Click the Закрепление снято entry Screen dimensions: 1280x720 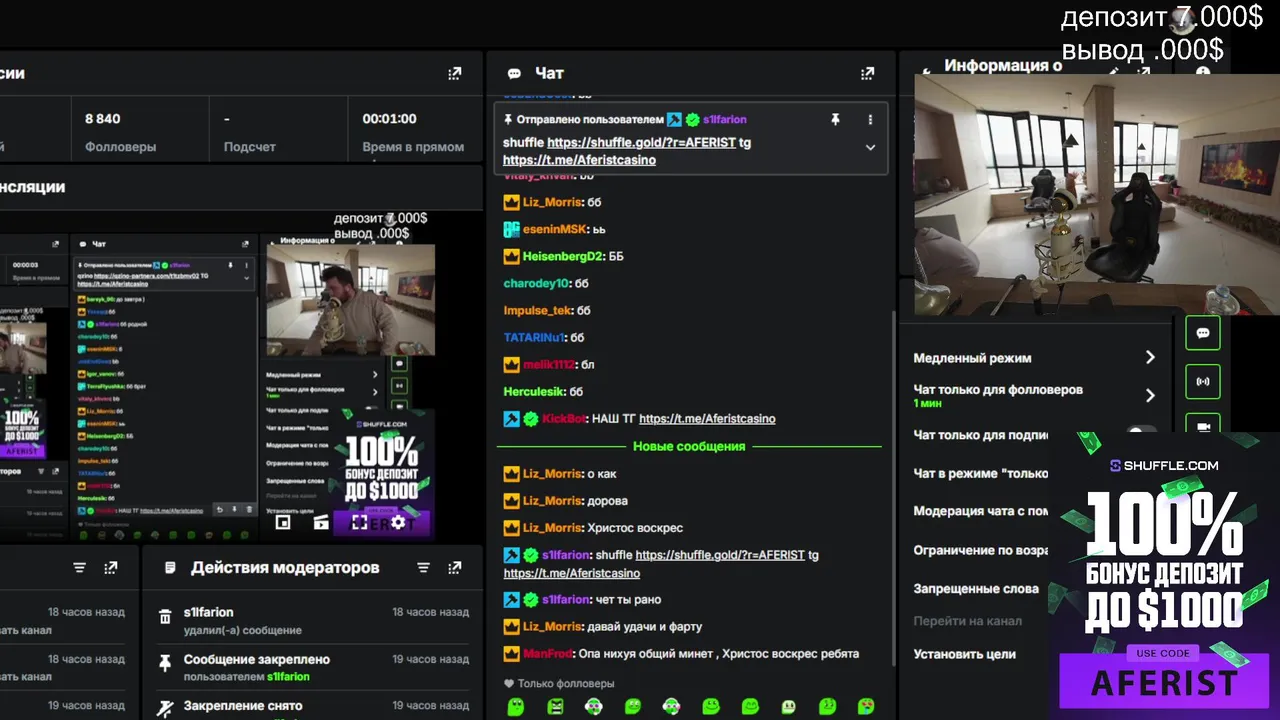click(312, 706)
